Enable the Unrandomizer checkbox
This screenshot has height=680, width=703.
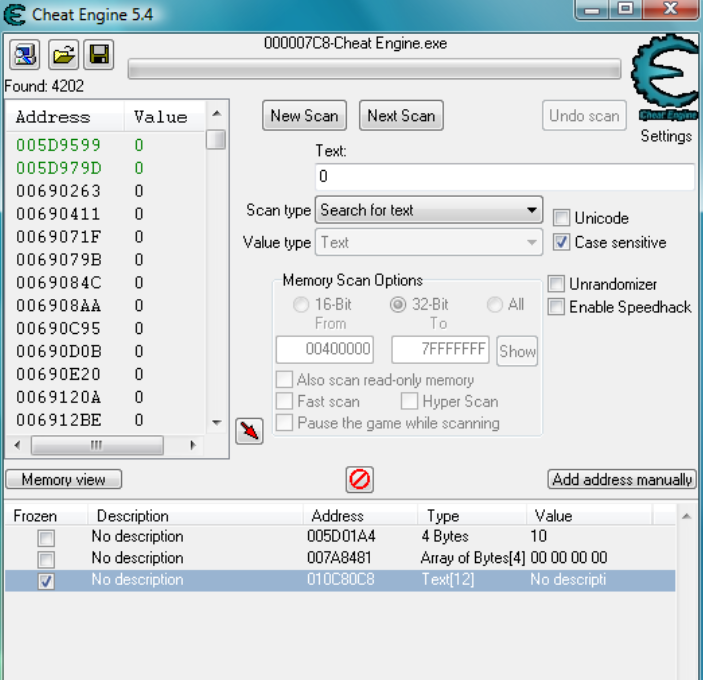coord(556,284)
